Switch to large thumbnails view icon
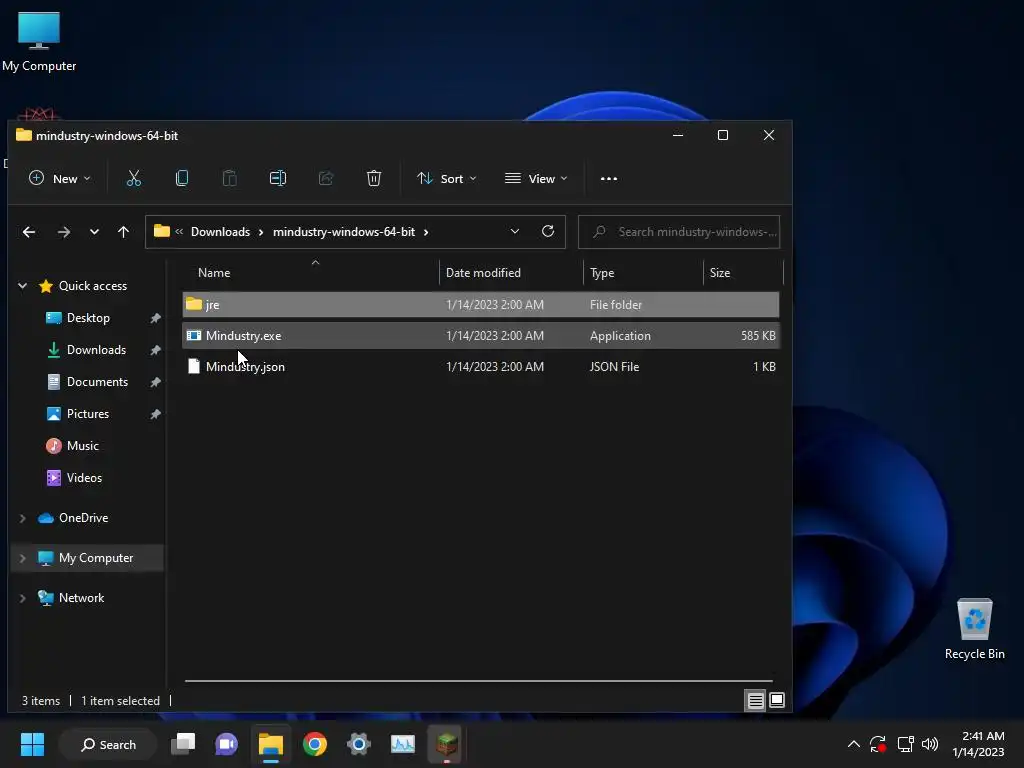The width and height of the screenshot is (1024, 768). [x=777, y=701]
